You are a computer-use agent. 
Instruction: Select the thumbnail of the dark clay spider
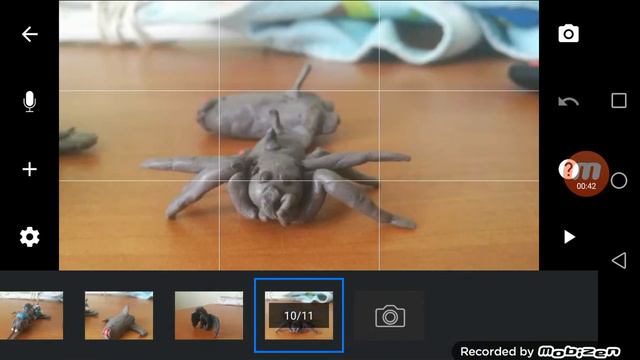(209, 316)
